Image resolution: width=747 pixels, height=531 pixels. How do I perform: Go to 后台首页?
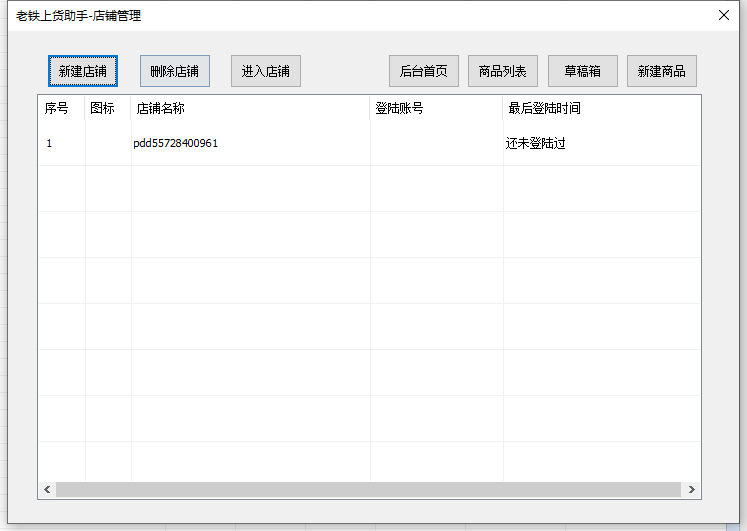tap(424, 71)
